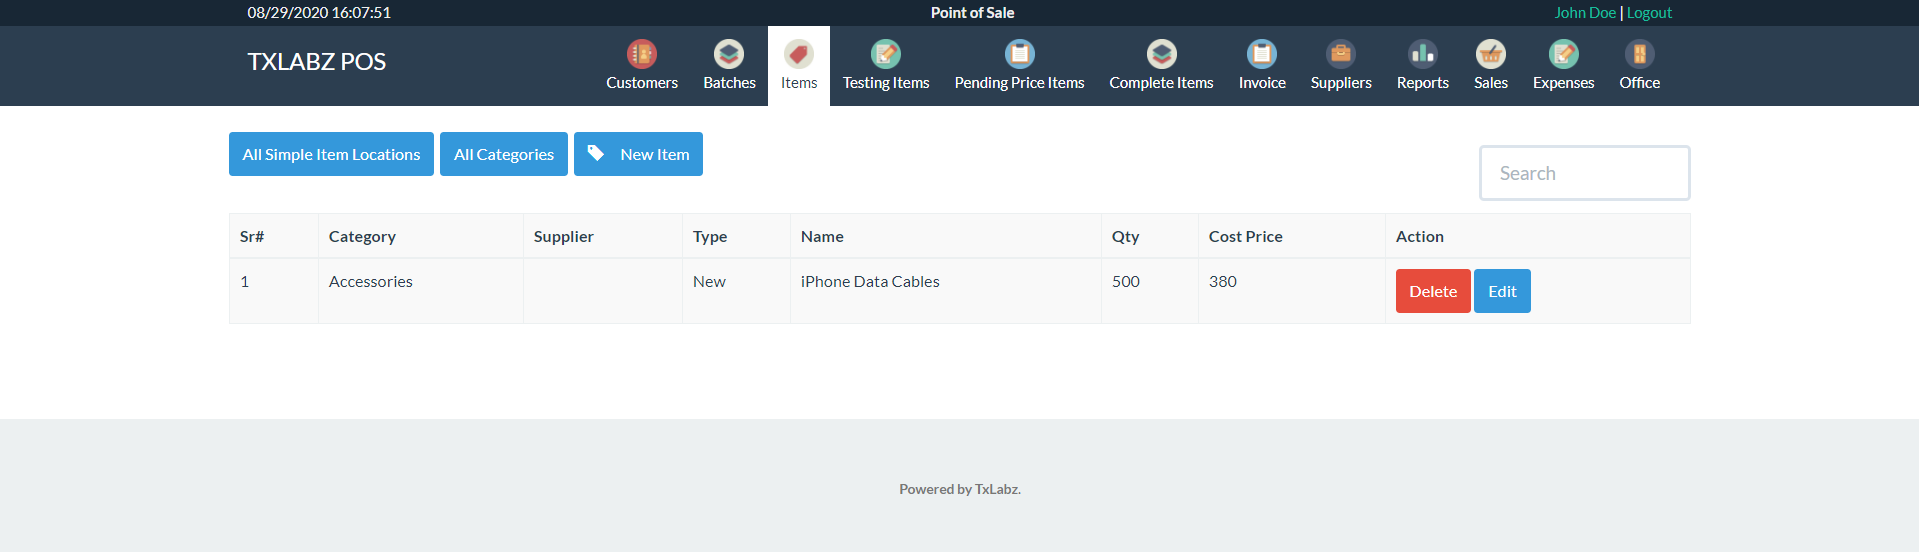The height and width of the screenshot is (552, 1919).
Task: Open the Customers icon in navigation
Action: tap(642, 53)
